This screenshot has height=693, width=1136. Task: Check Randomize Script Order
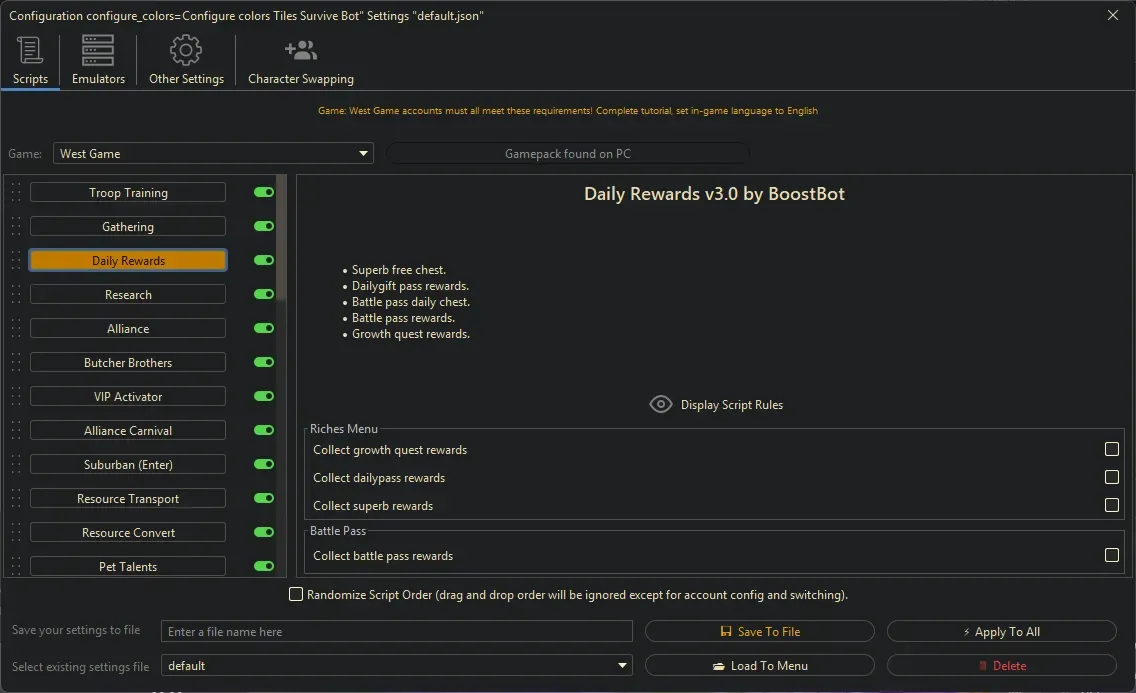click(x=296, y=594)
